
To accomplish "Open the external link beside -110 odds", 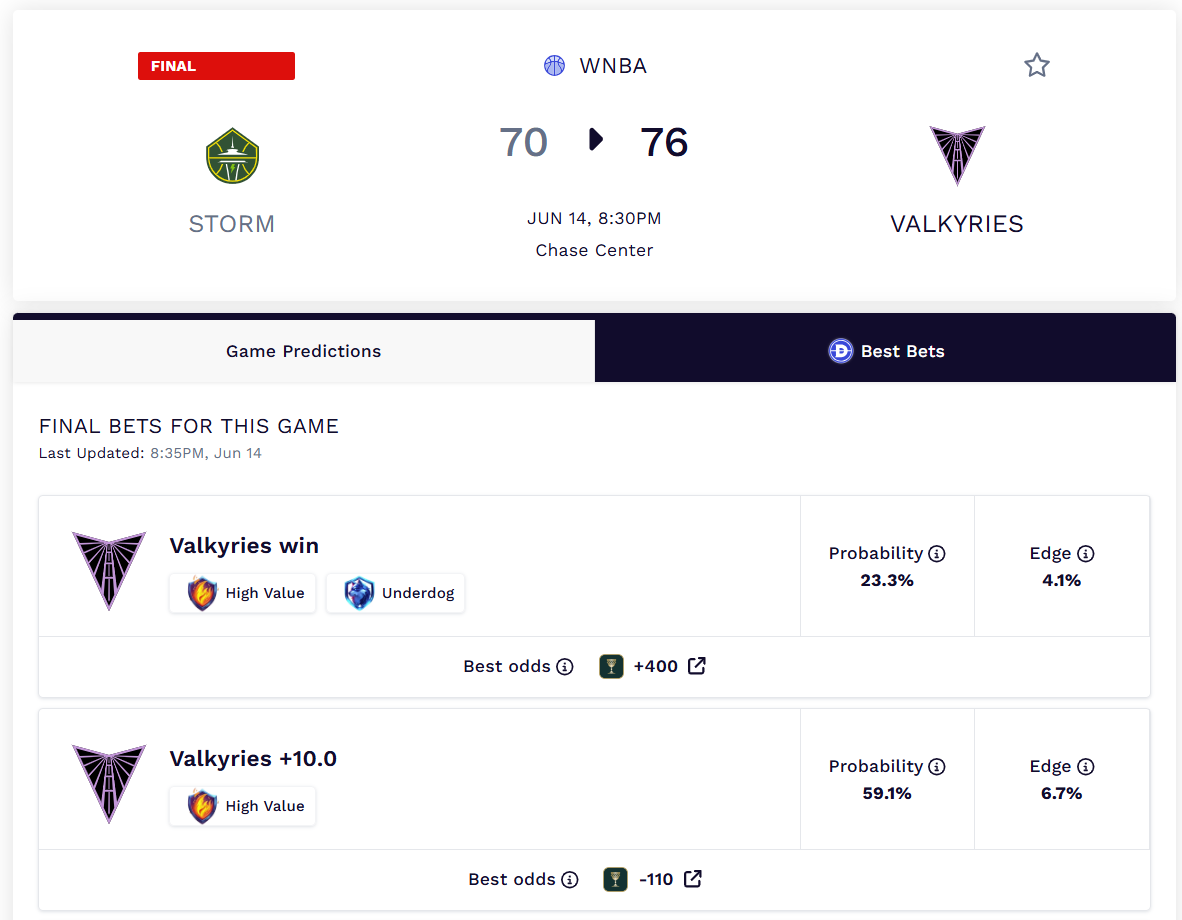I will click(693, 879).
